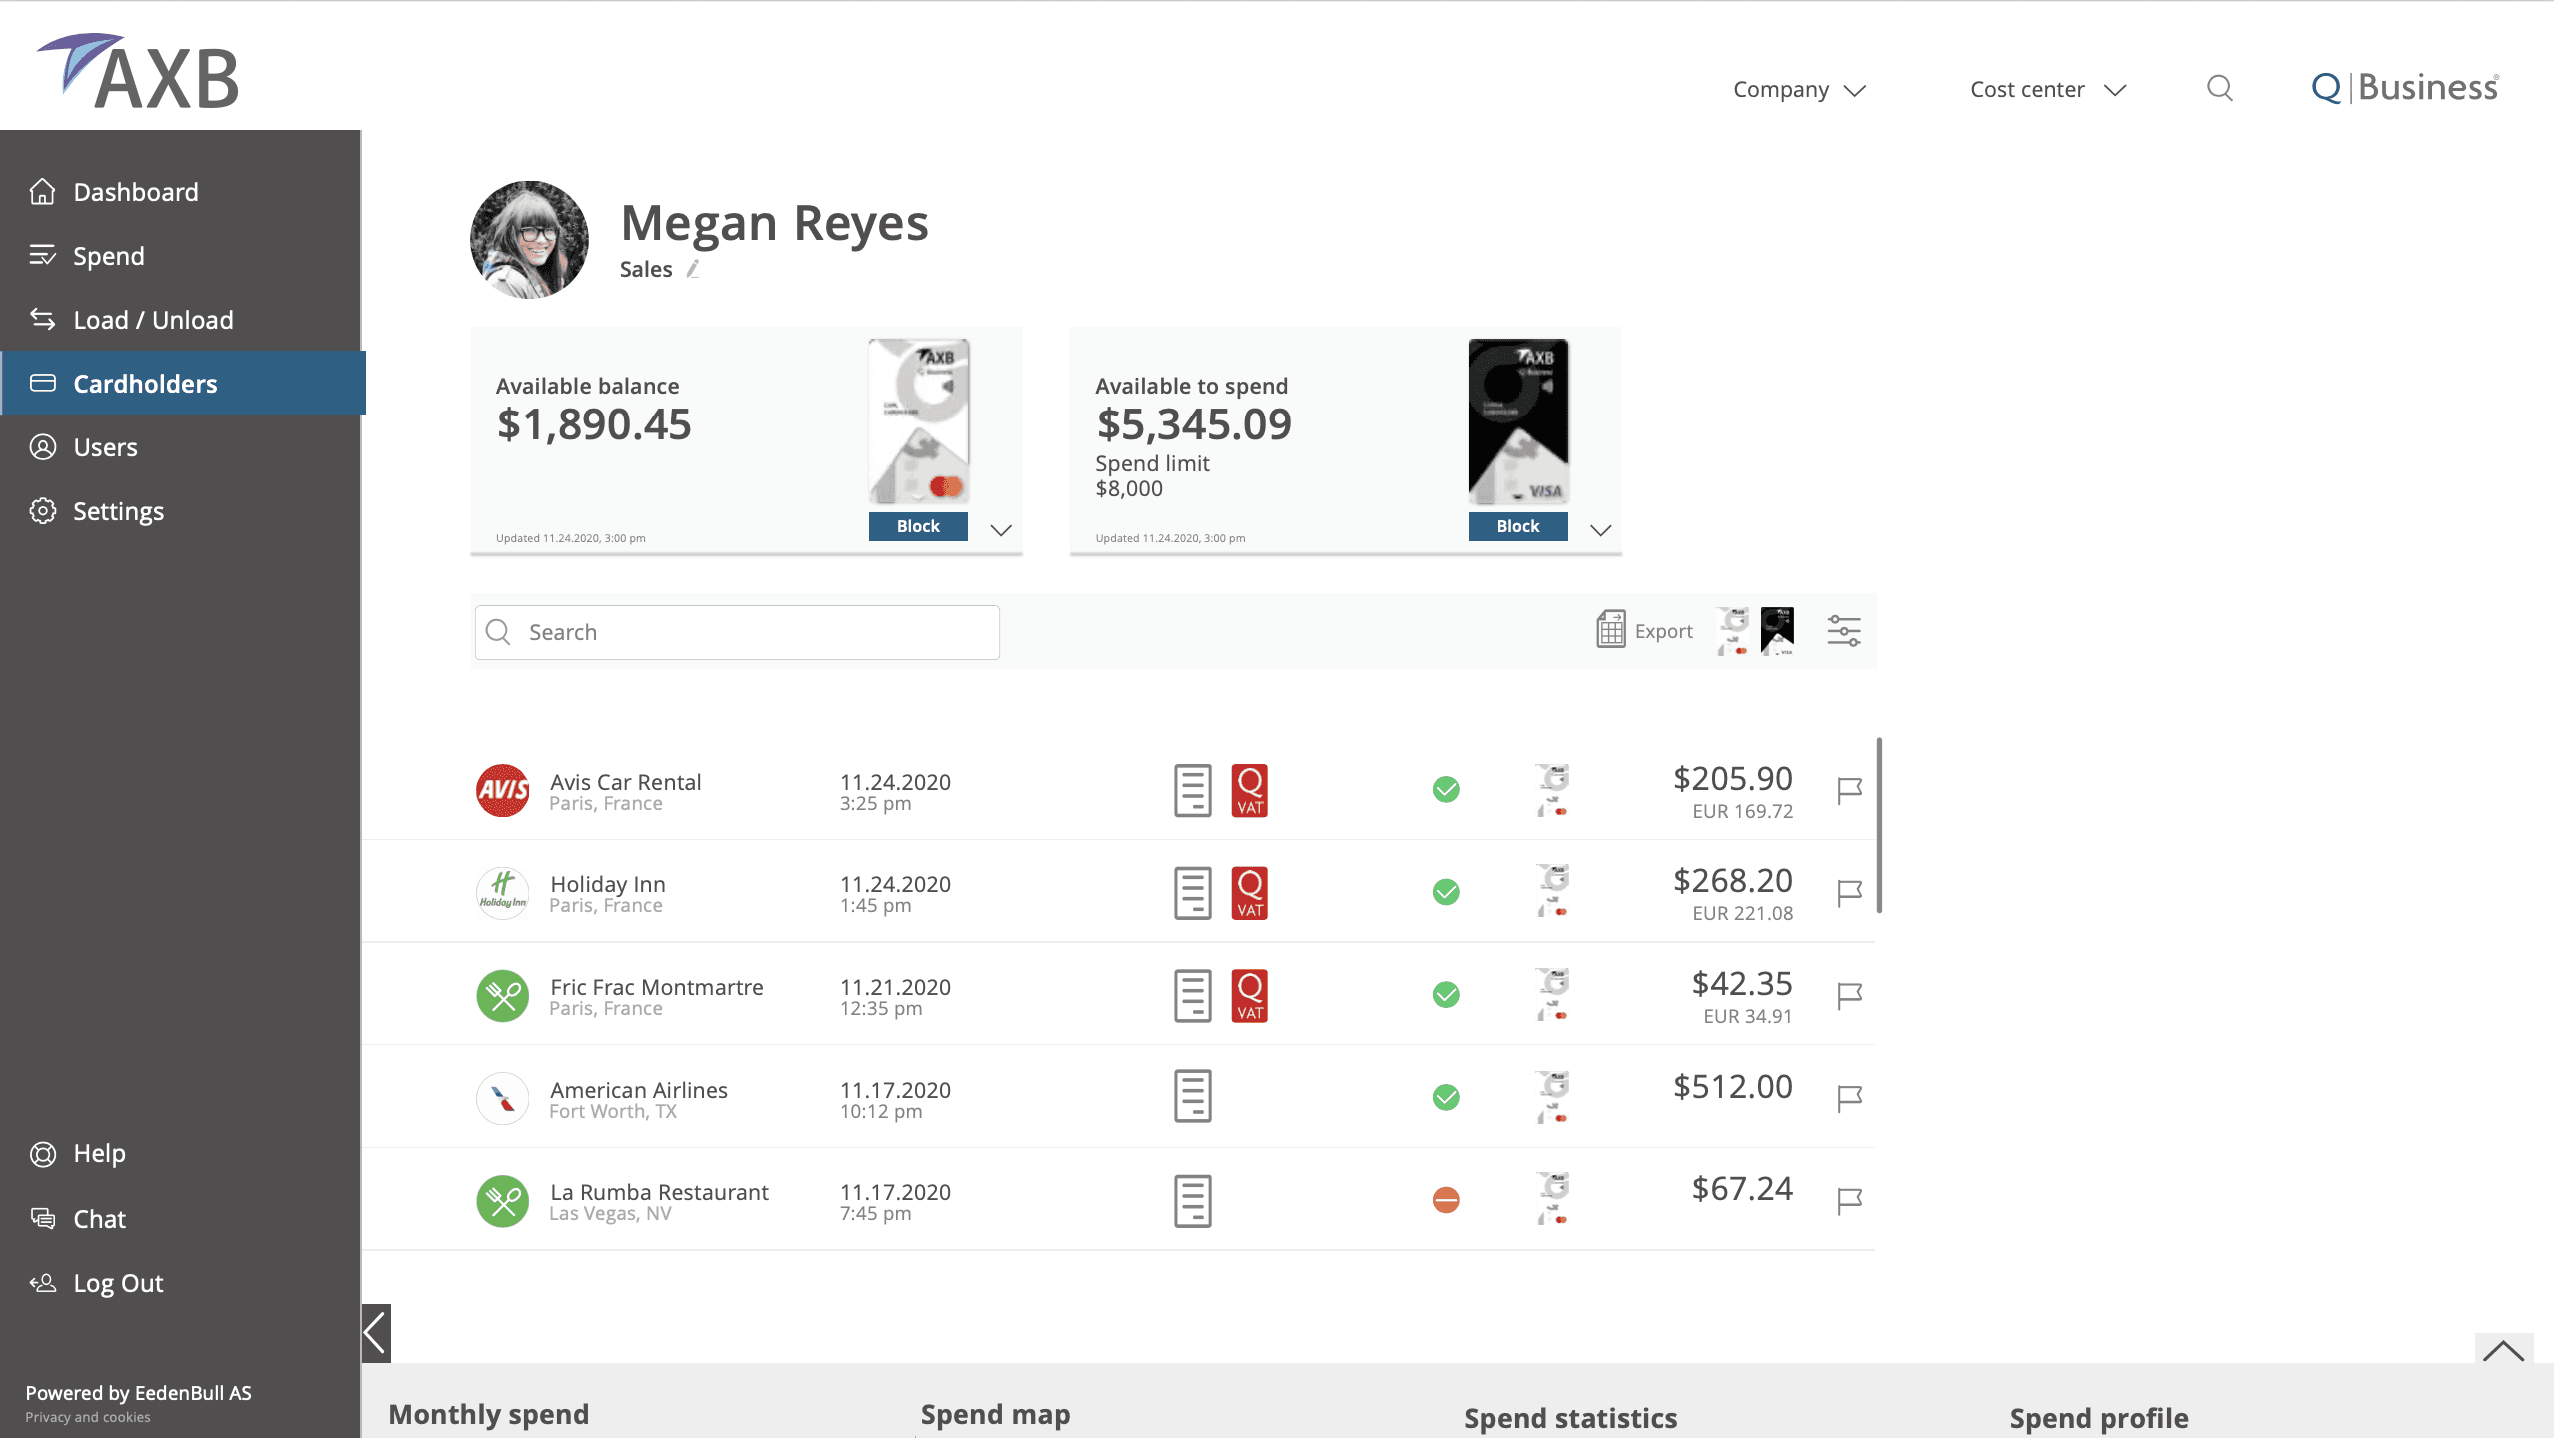Flag the American Airlines transaction

(x=1849, y=1098)
